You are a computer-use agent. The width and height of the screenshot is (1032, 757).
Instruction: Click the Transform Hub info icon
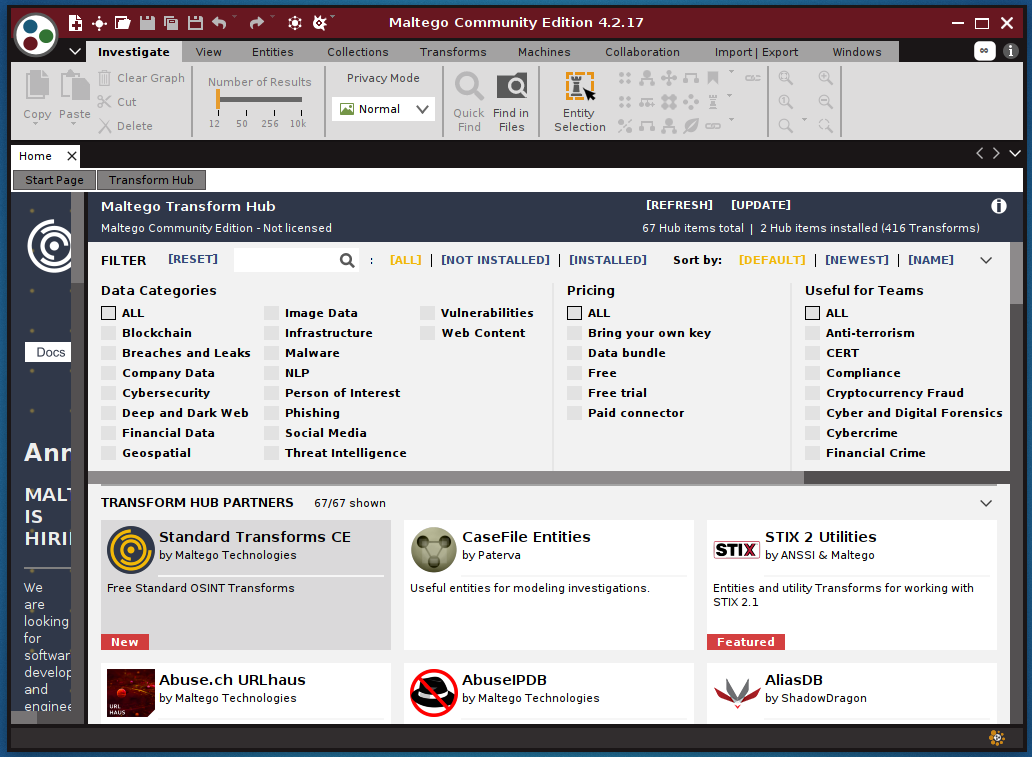pos(998,206)
